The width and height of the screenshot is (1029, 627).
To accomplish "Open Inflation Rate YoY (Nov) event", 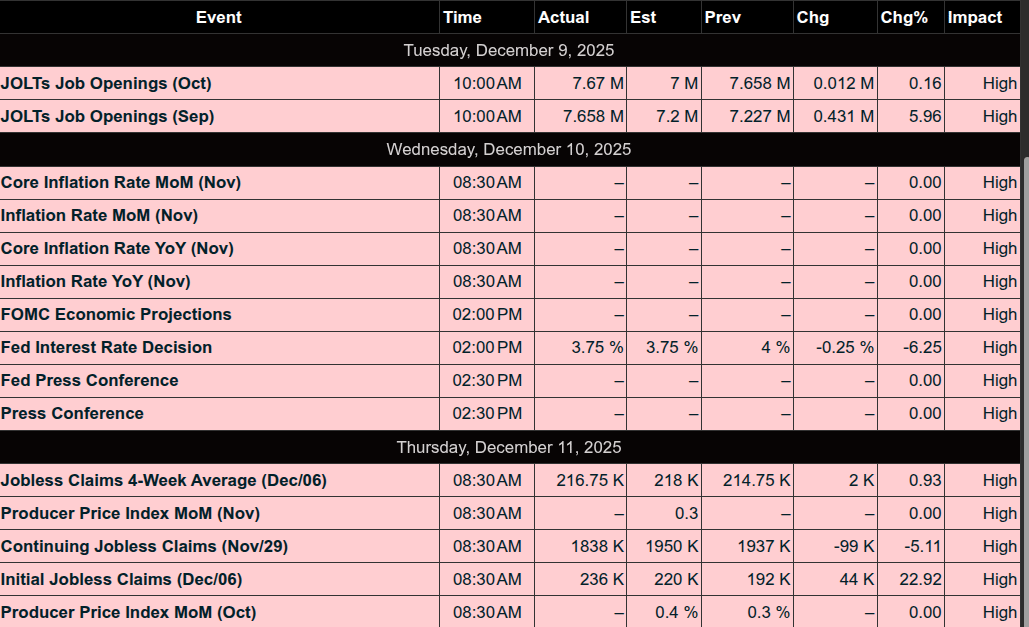I will coord(96,281).
